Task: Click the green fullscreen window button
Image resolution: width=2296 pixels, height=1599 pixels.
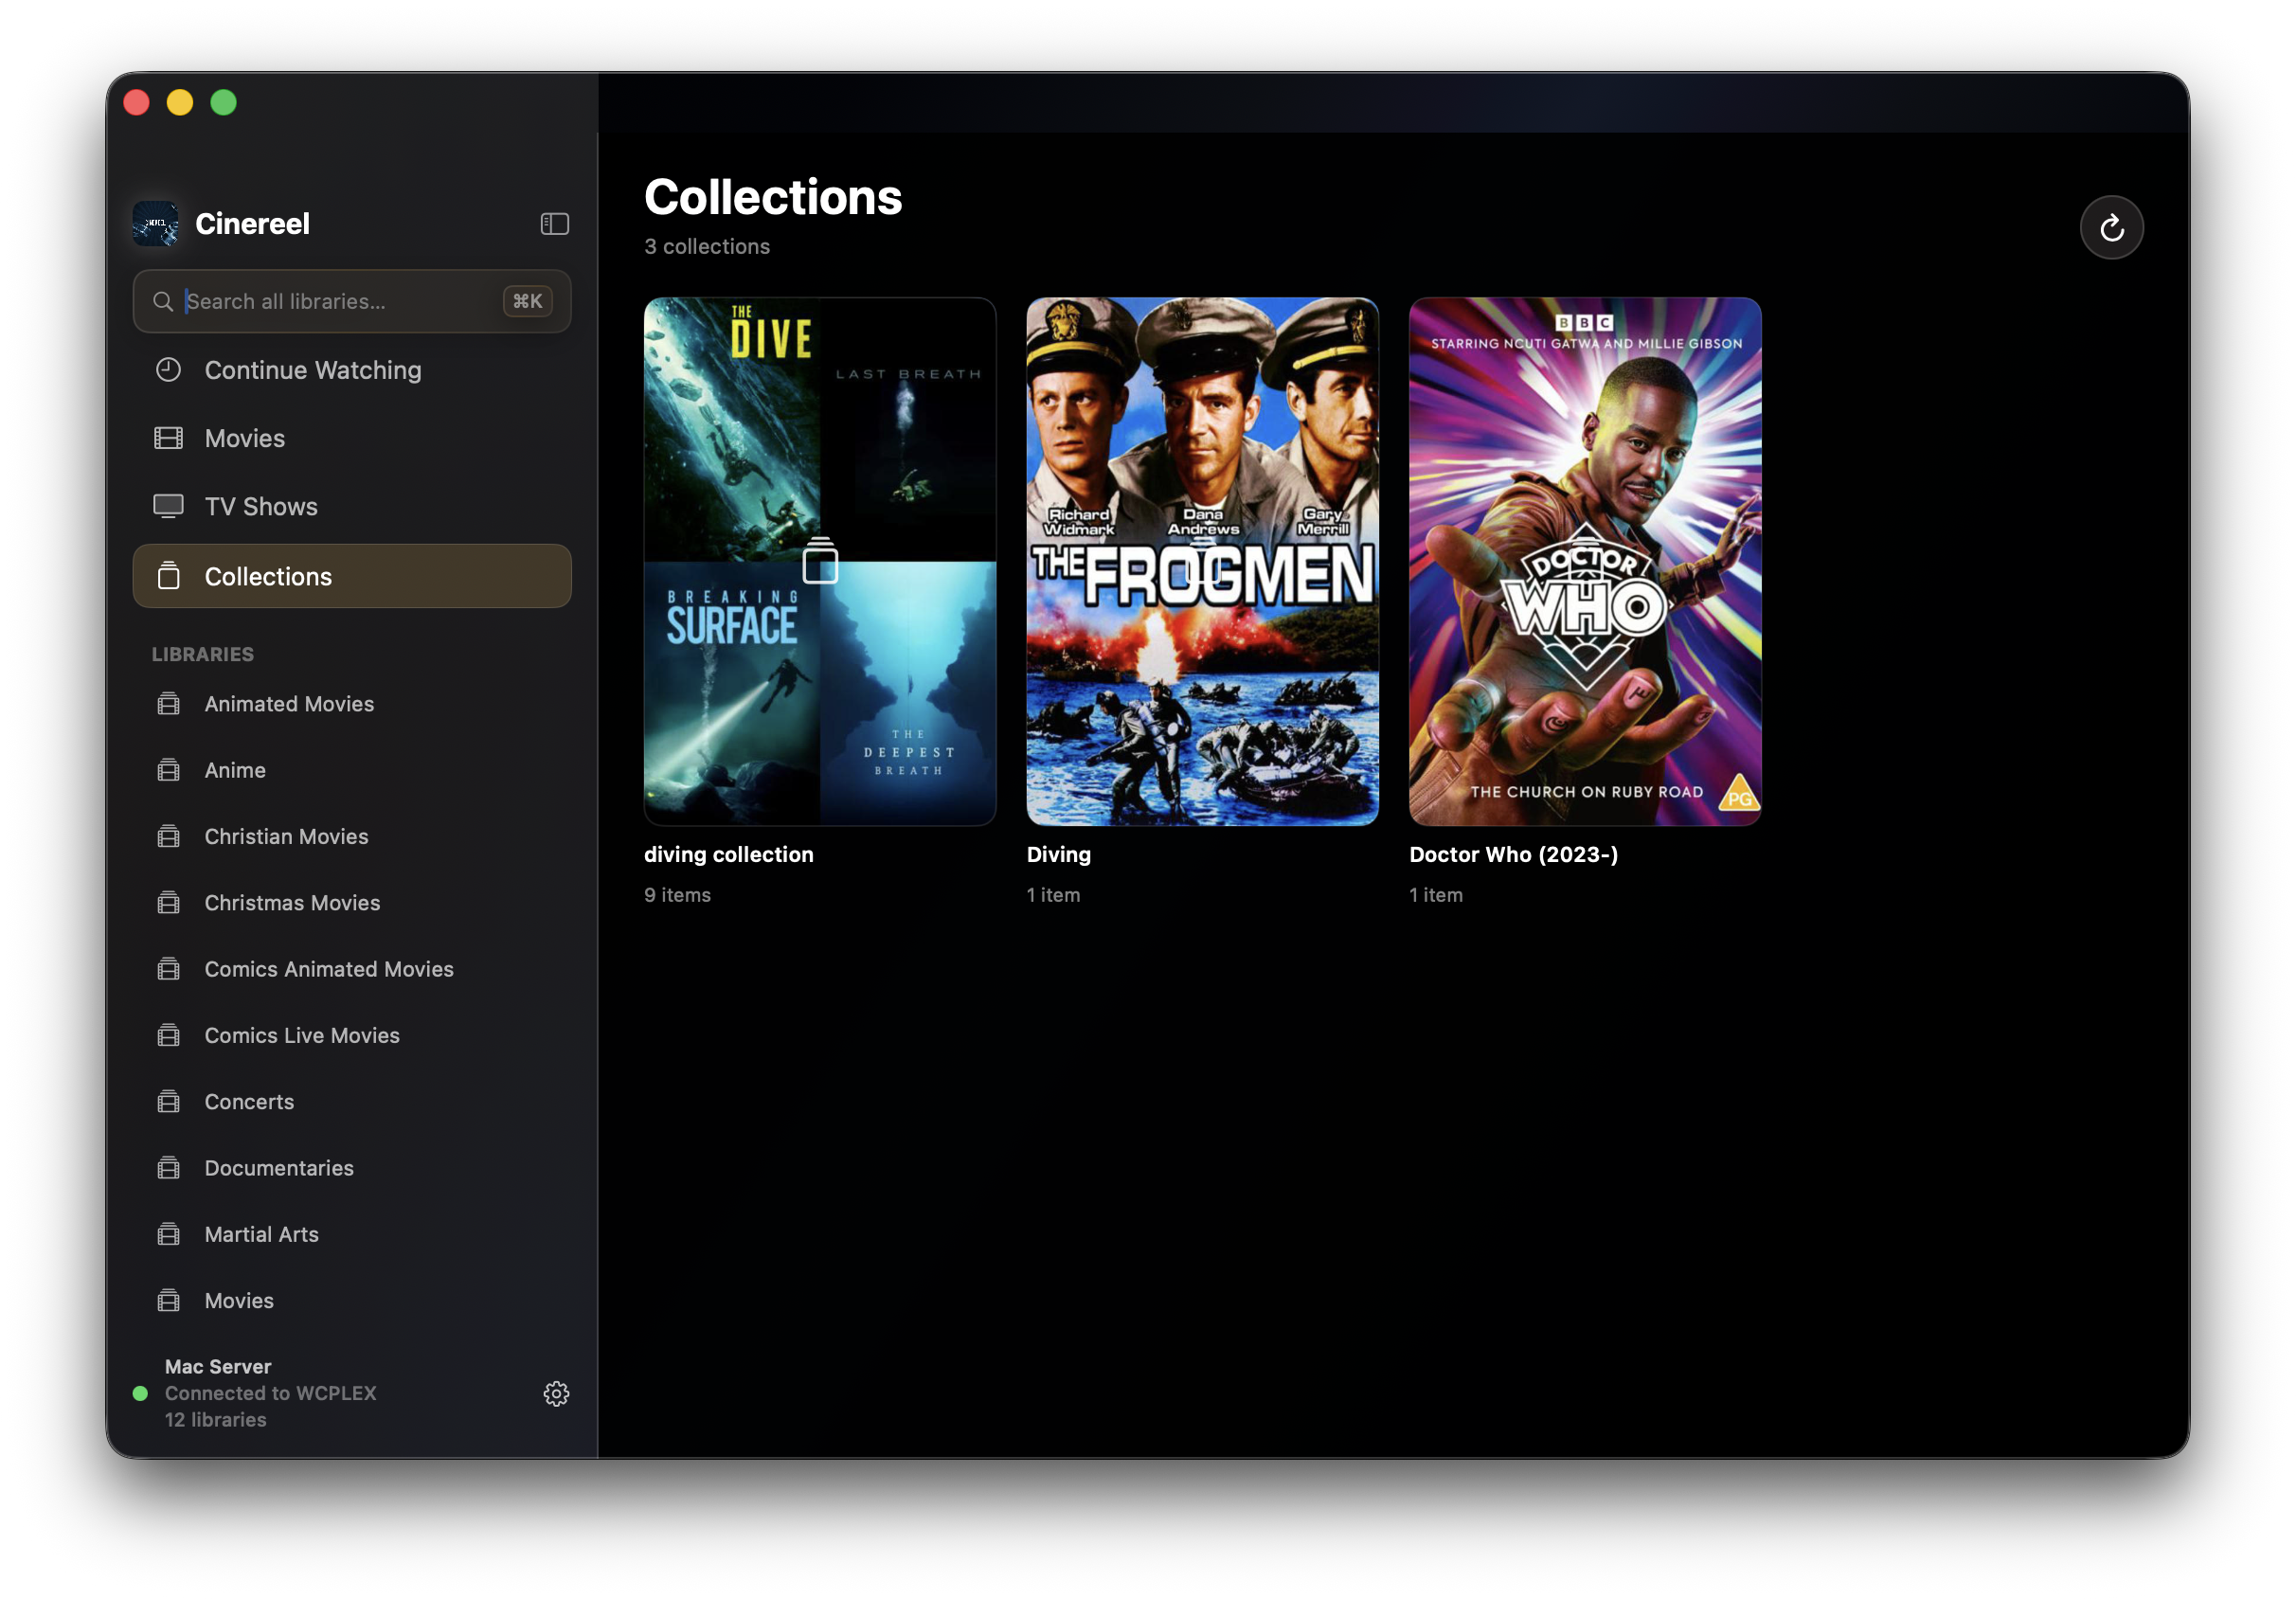Action: tap(224, 102)
